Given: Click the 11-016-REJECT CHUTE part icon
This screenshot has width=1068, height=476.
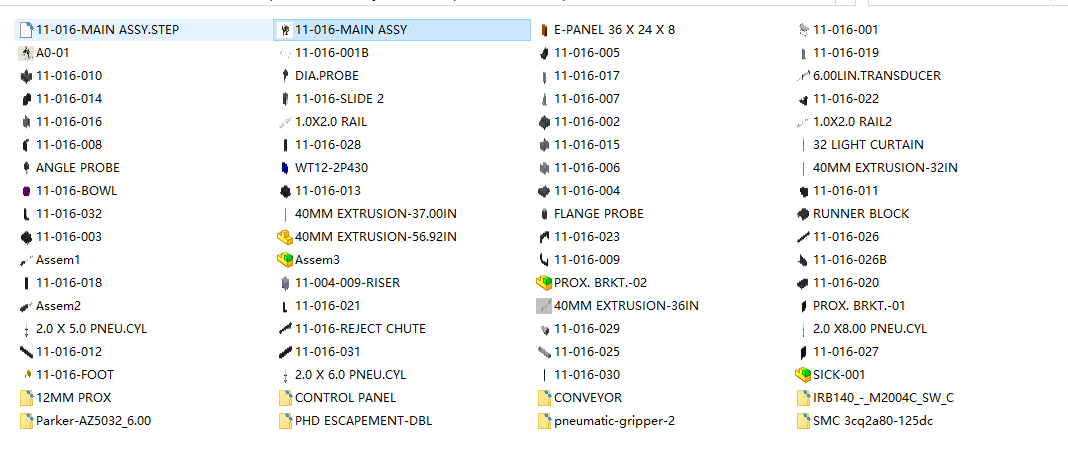Looking at the screenshot, I should coord(285,329).
